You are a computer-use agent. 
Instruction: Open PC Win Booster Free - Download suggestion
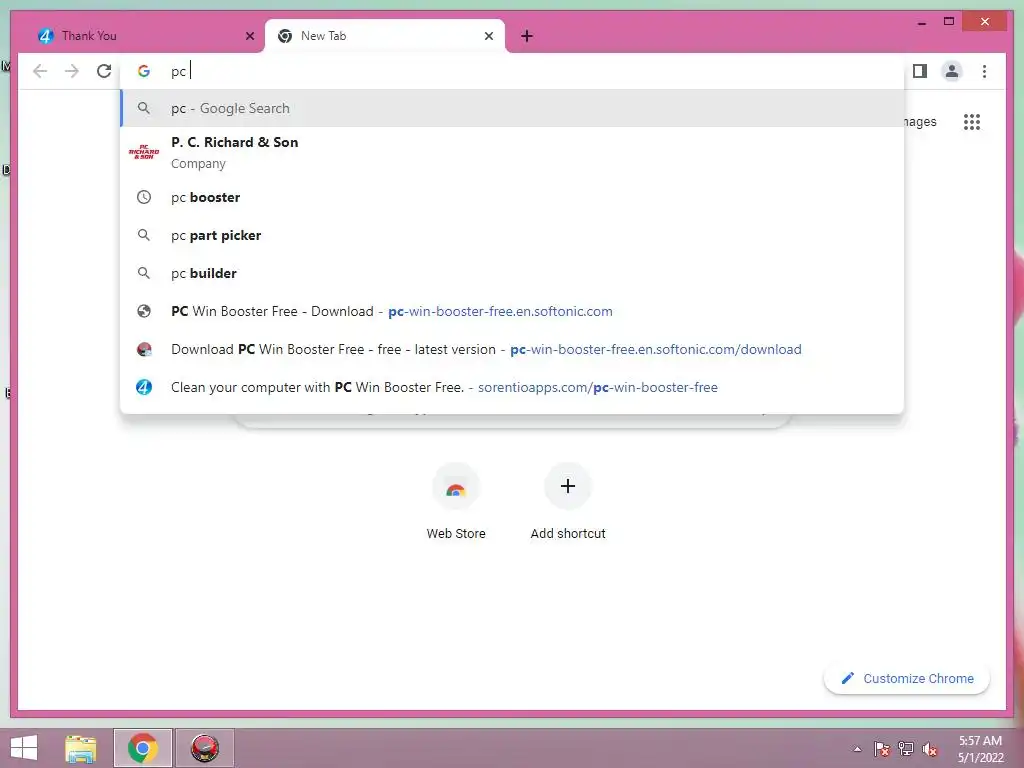pyautogui.click(x=512, y=311)
